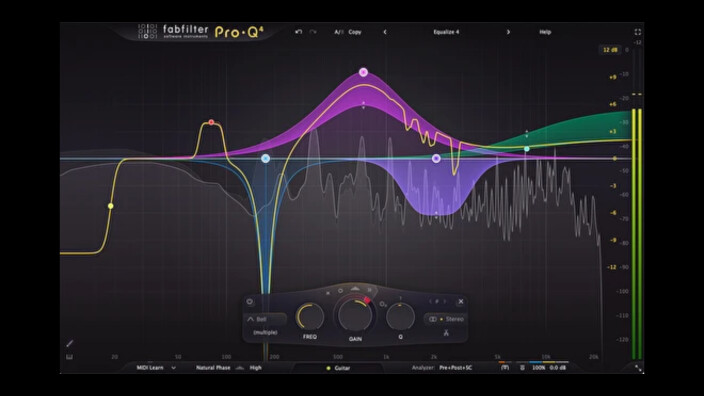This screenshot has height=396, width=704.
Task: Click the dynamics collapse triangle above GAIN
Action: point(355,289)
